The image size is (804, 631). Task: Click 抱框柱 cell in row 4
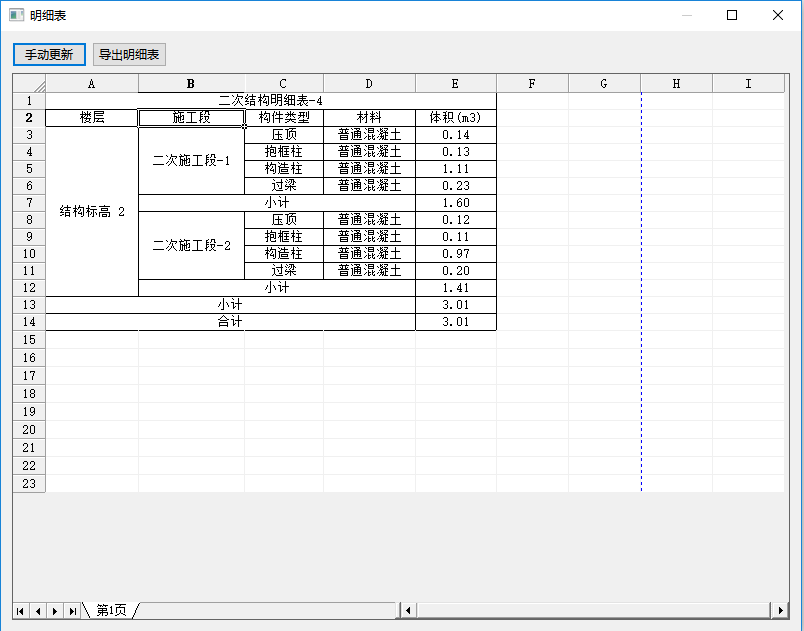click(x=284, y=152)
